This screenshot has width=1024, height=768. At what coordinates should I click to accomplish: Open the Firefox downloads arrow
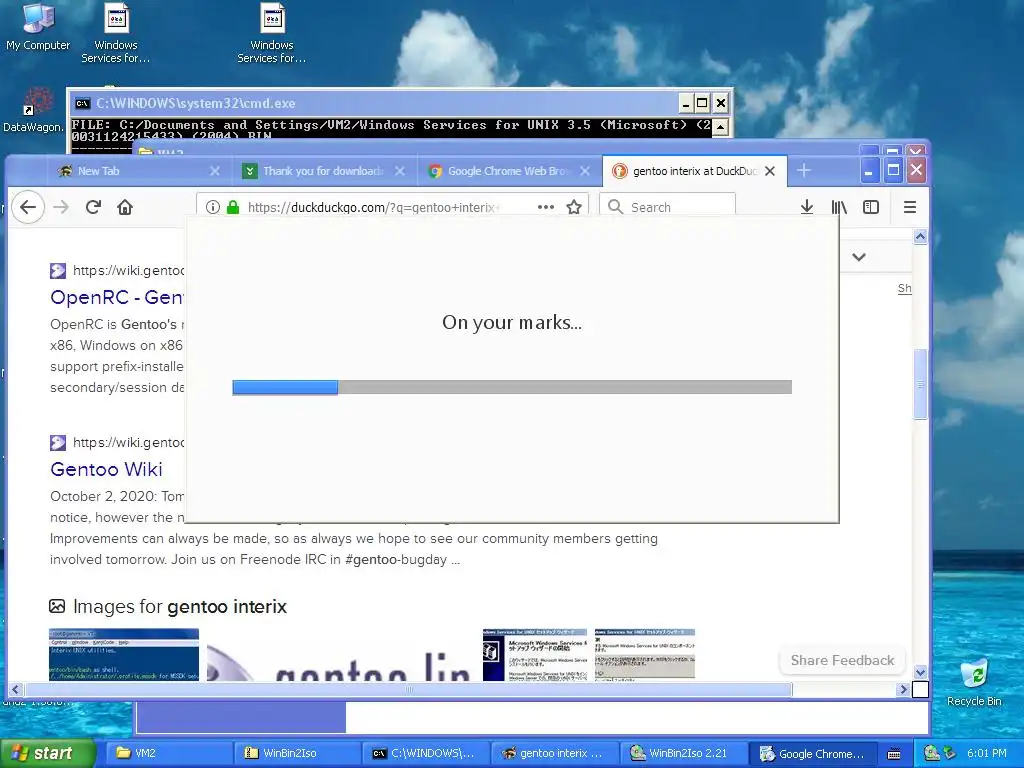pos(807,207)
